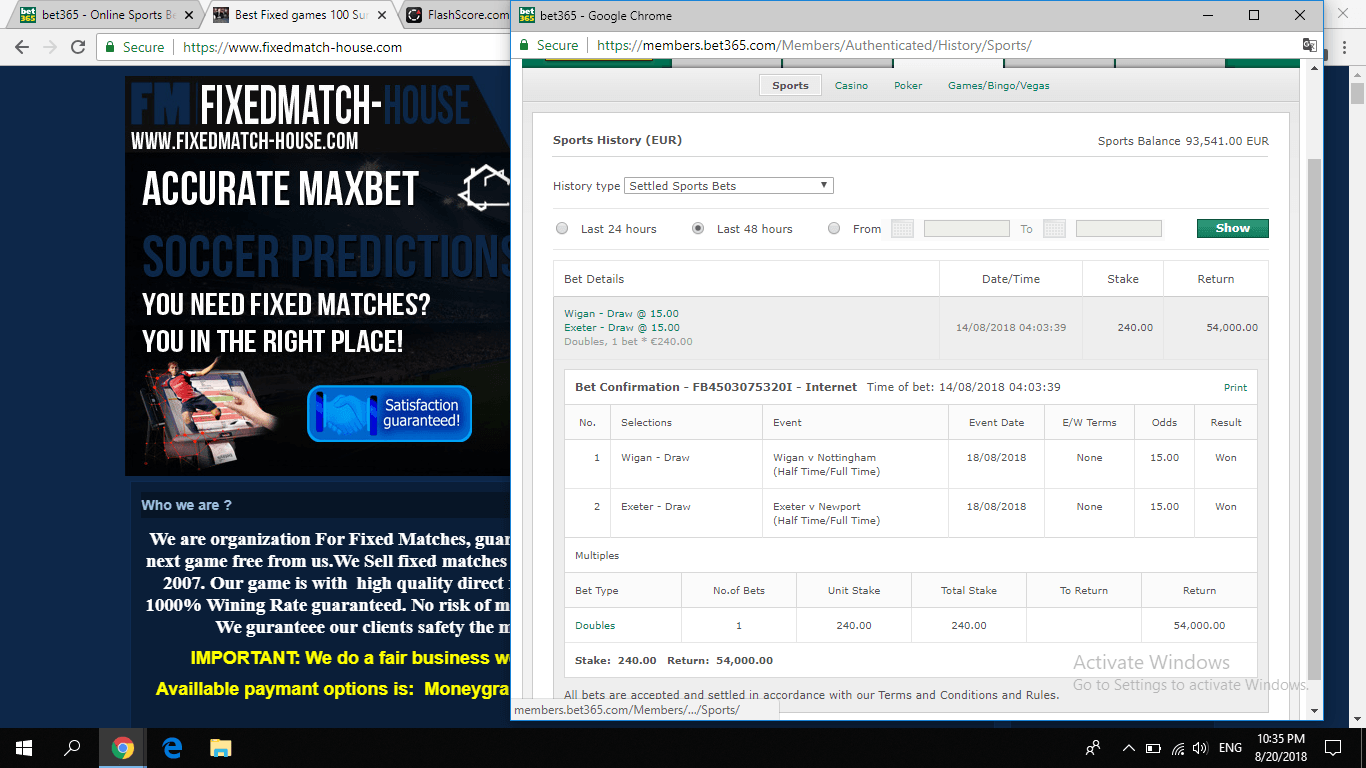
Task: Switch to the Poker tab
Action: pyautogui.click(x=908, y=86)
